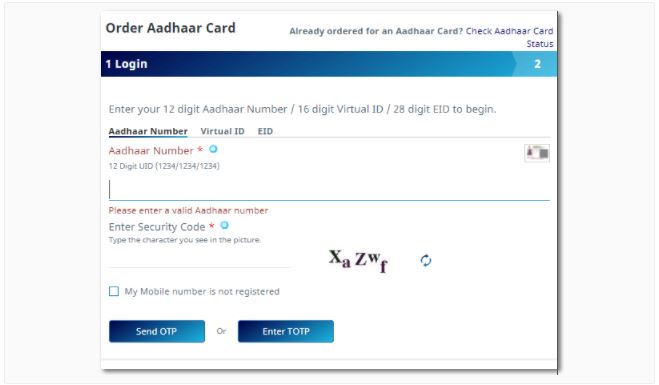Select the Aadhaar Number tab
The height and width of the screenshot is (385, 659).
[148, 131]
